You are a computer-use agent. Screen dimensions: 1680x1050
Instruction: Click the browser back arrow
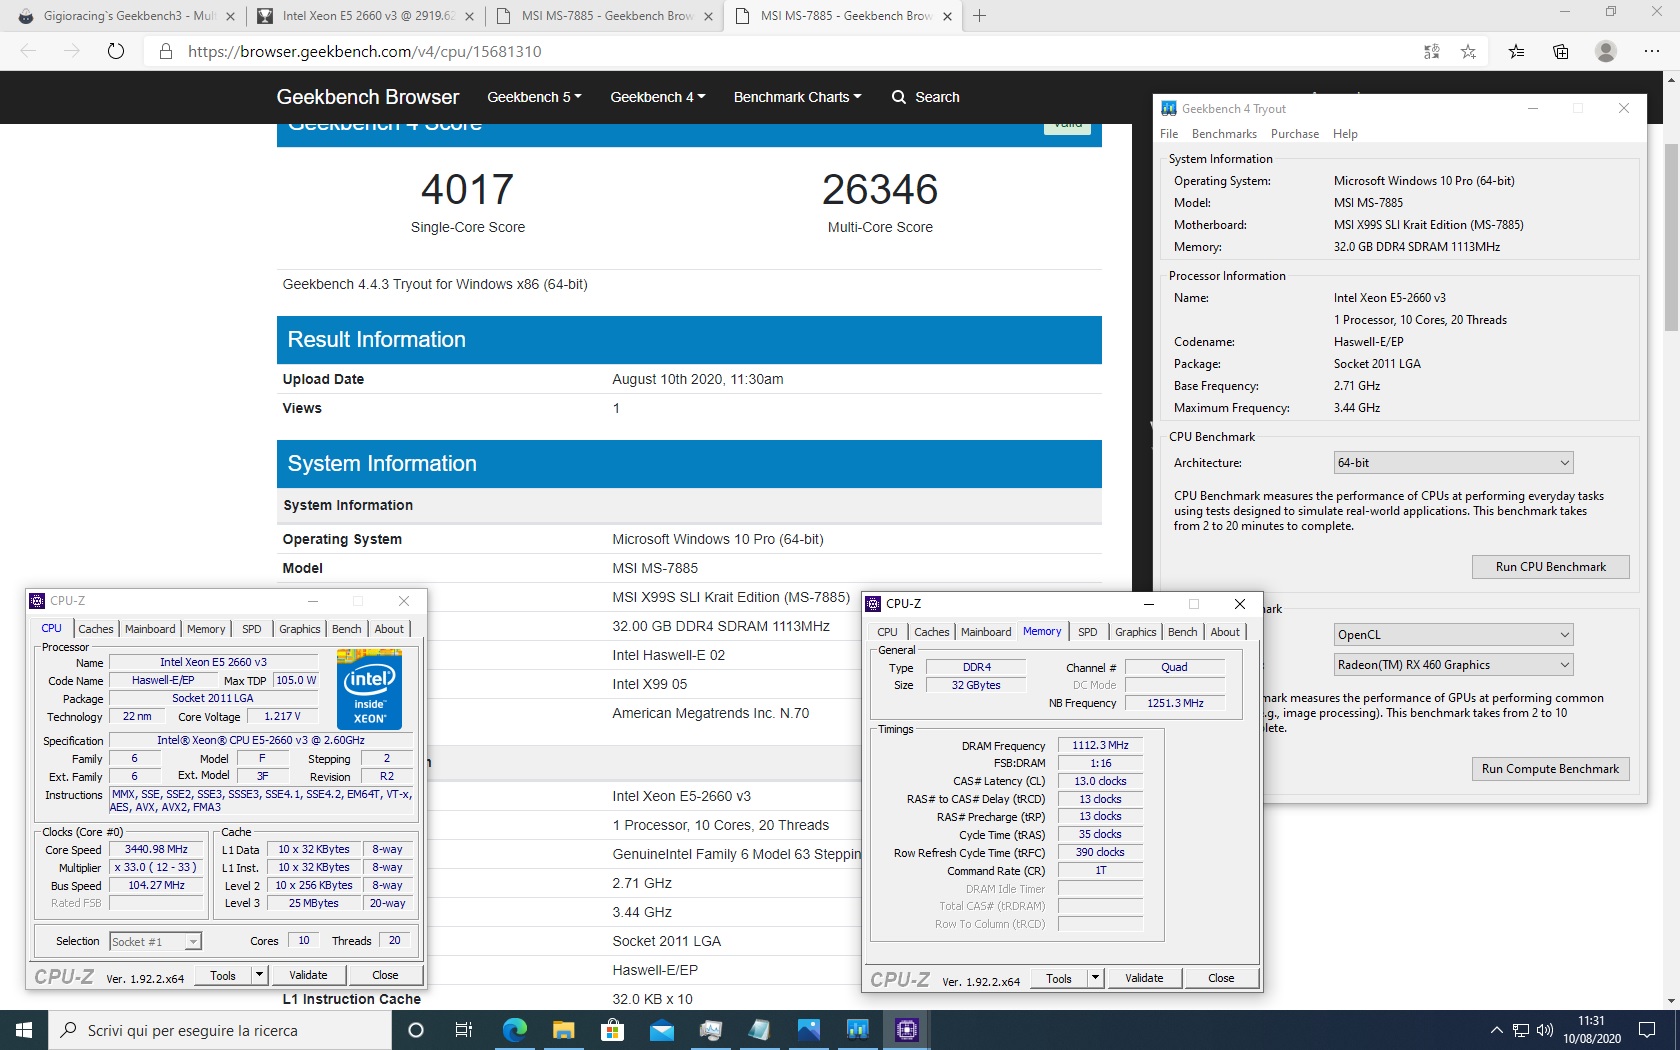(28, 51)
